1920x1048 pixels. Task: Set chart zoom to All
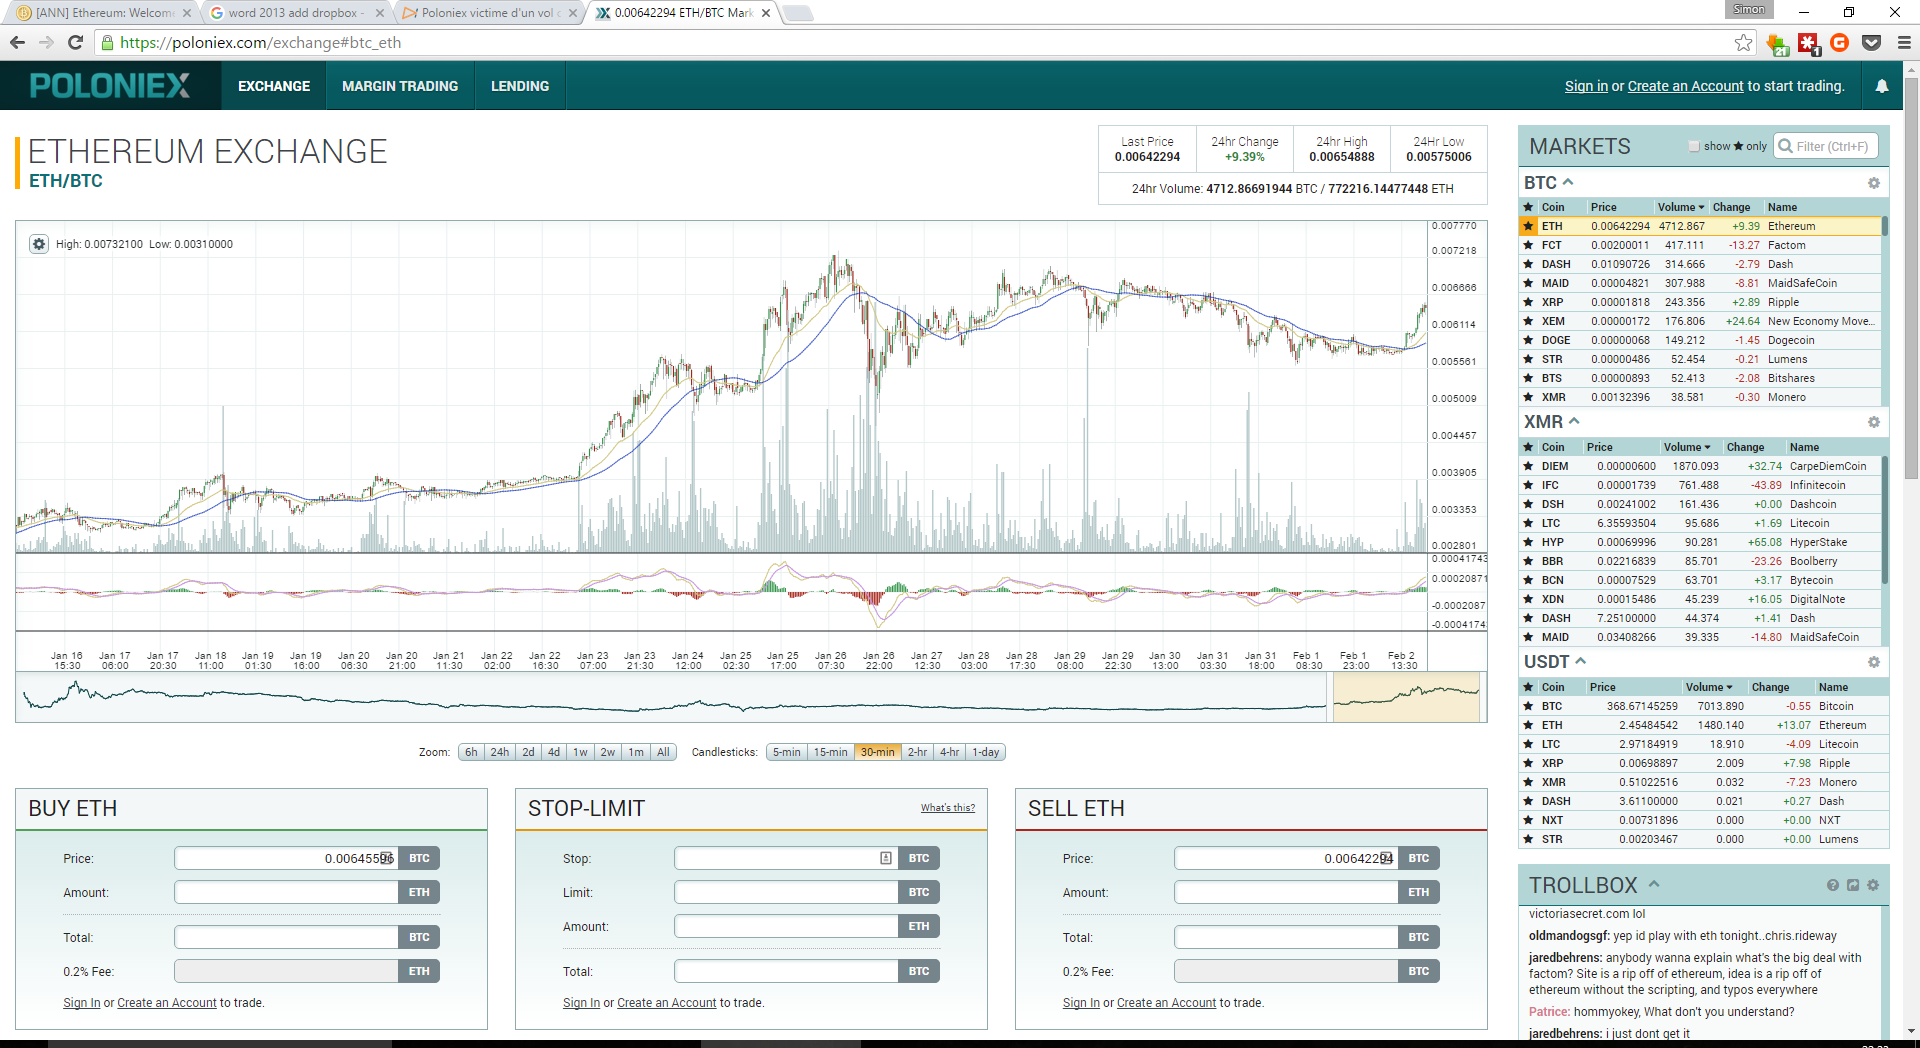click(x=663, y=752)
